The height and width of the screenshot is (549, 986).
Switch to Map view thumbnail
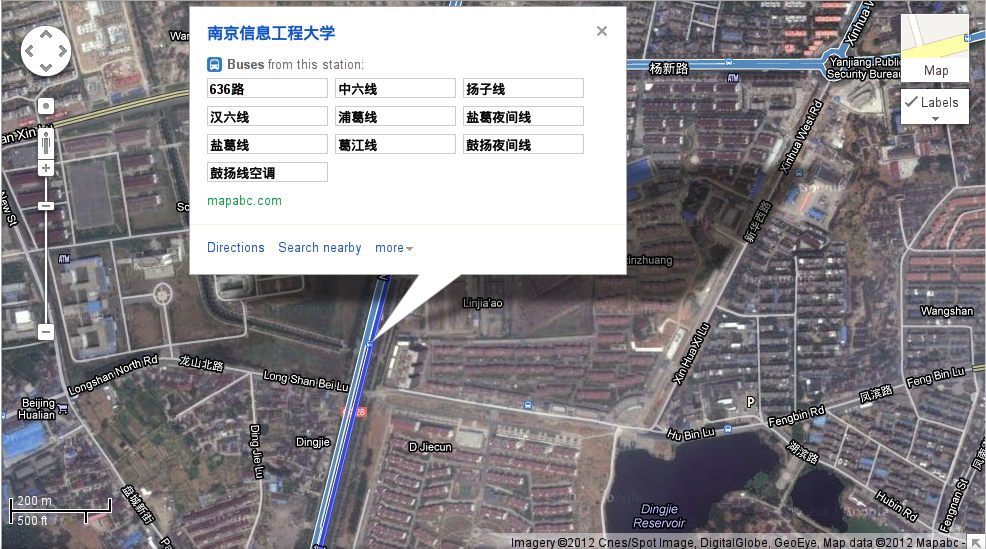(x=934, y=48)
